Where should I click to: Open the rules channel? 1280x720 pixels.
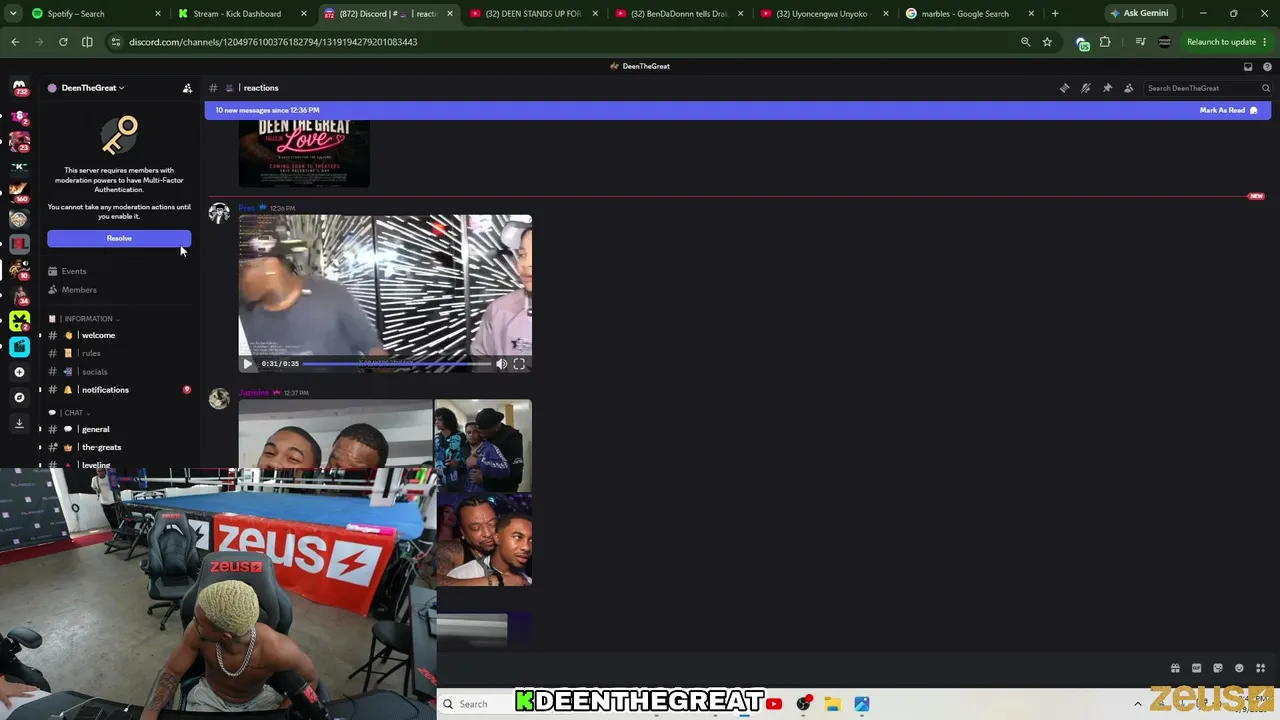118,353
